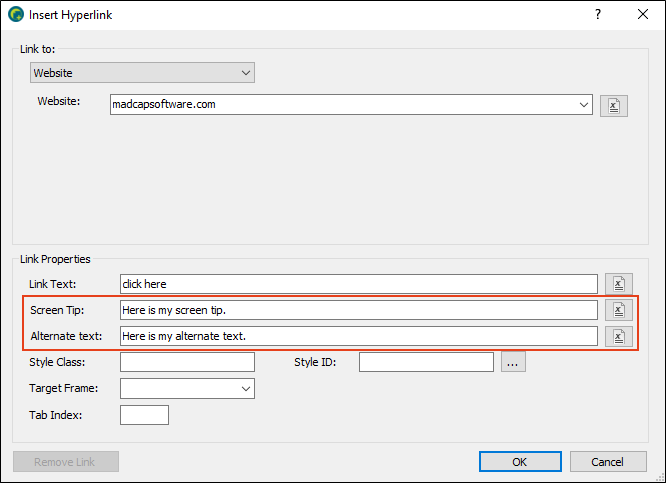Close the Insert Hyperlink dialog

(x=643, y=14)
